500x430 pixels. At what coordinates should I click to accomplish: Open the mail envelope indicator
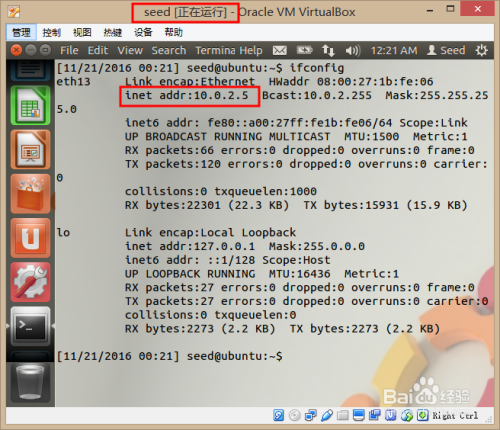pos(280,50)
